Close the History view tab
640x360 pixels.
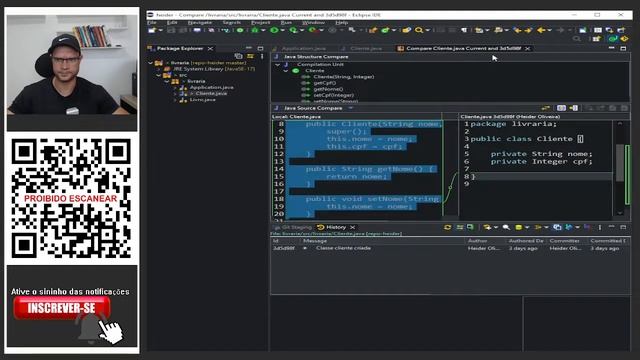352,227
